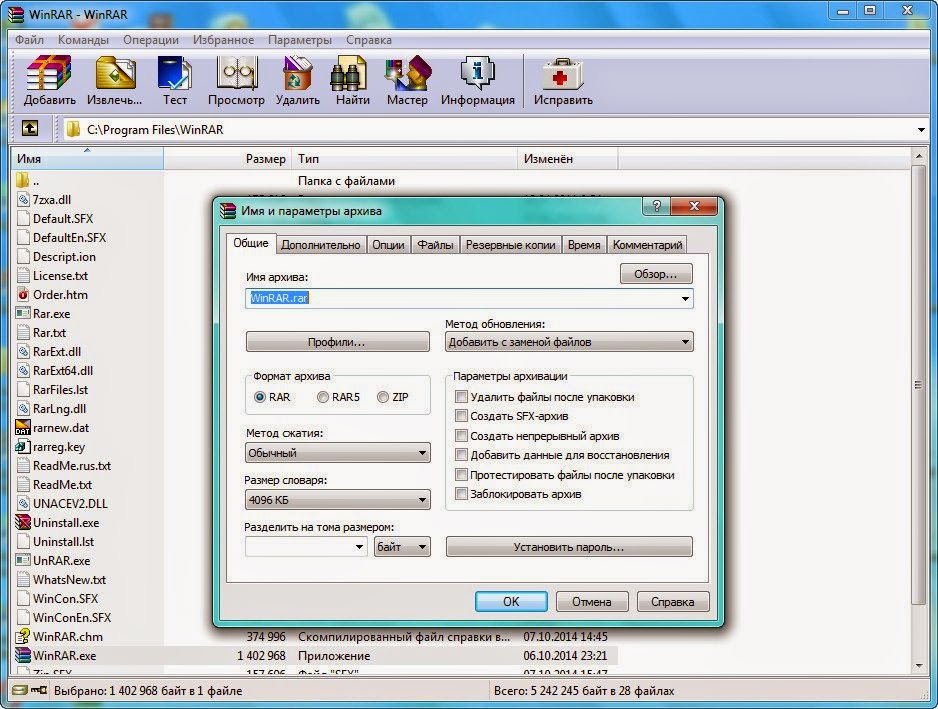Click the Обзор... browse button

[656, 274]
